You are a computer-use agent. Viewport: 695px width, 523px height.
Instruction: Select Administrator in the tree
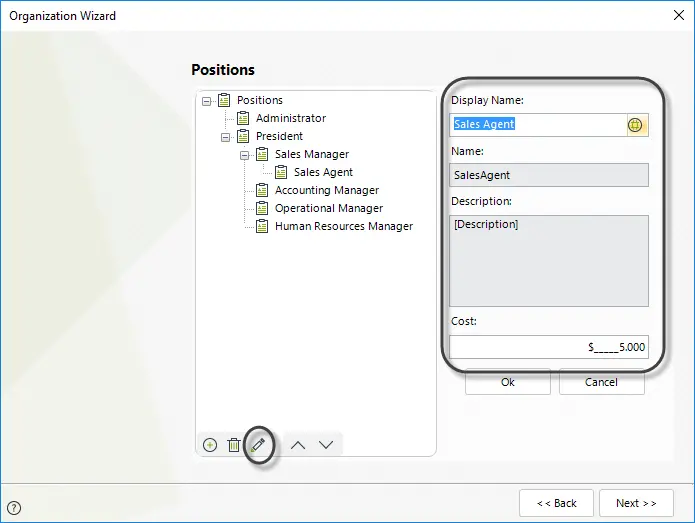tap(291, 118)
